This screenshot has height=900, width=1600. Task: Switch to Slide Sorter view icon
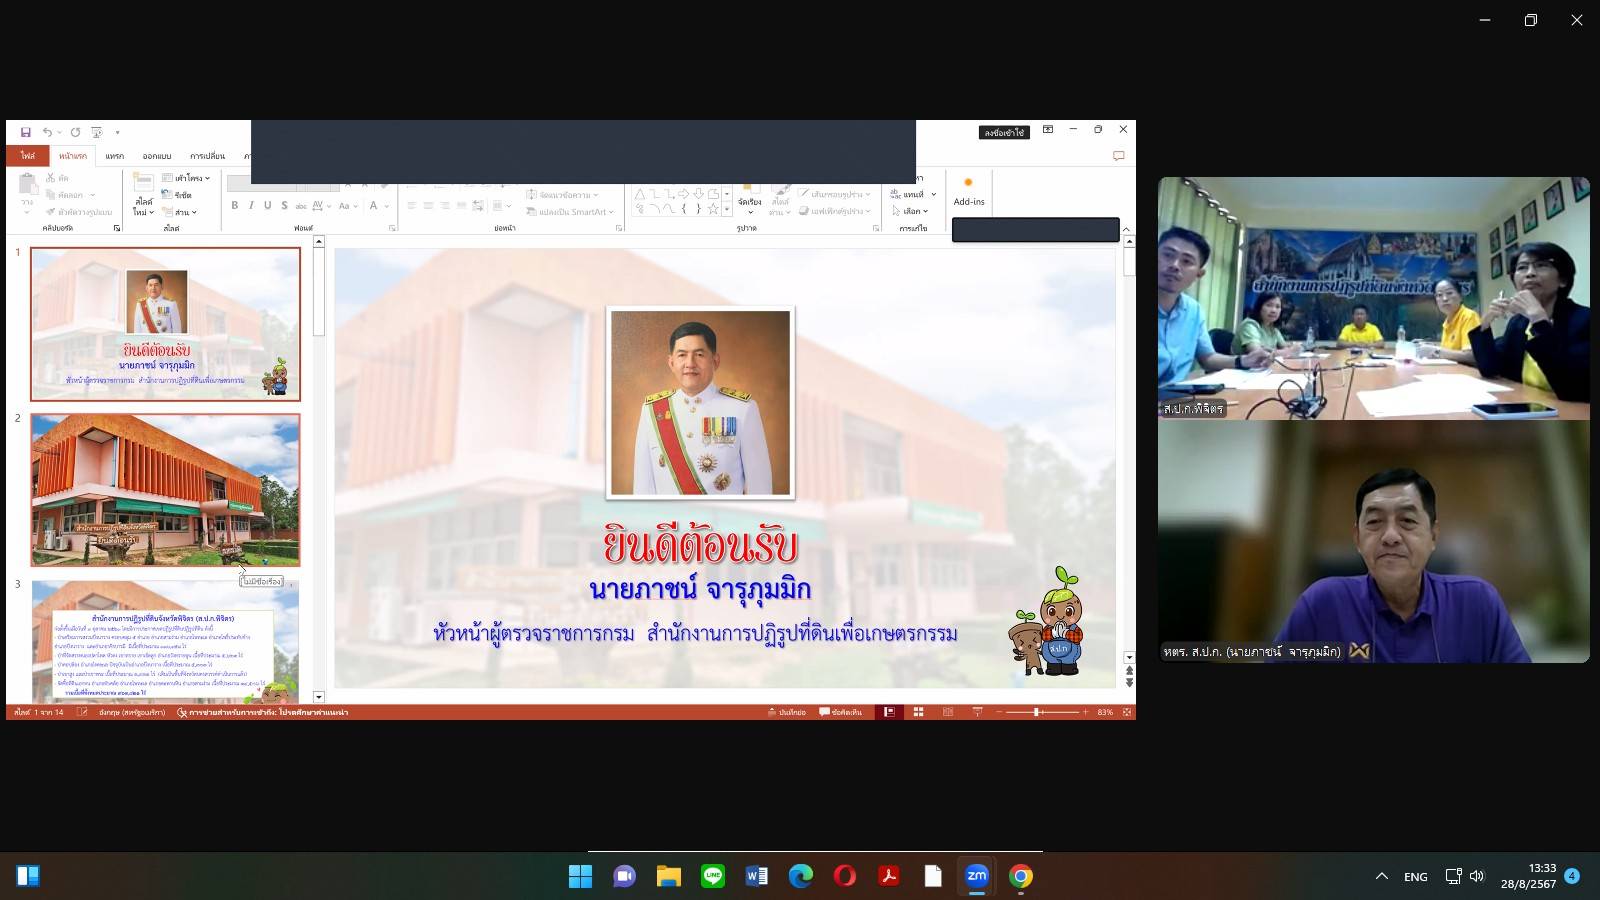pos(918,712)
